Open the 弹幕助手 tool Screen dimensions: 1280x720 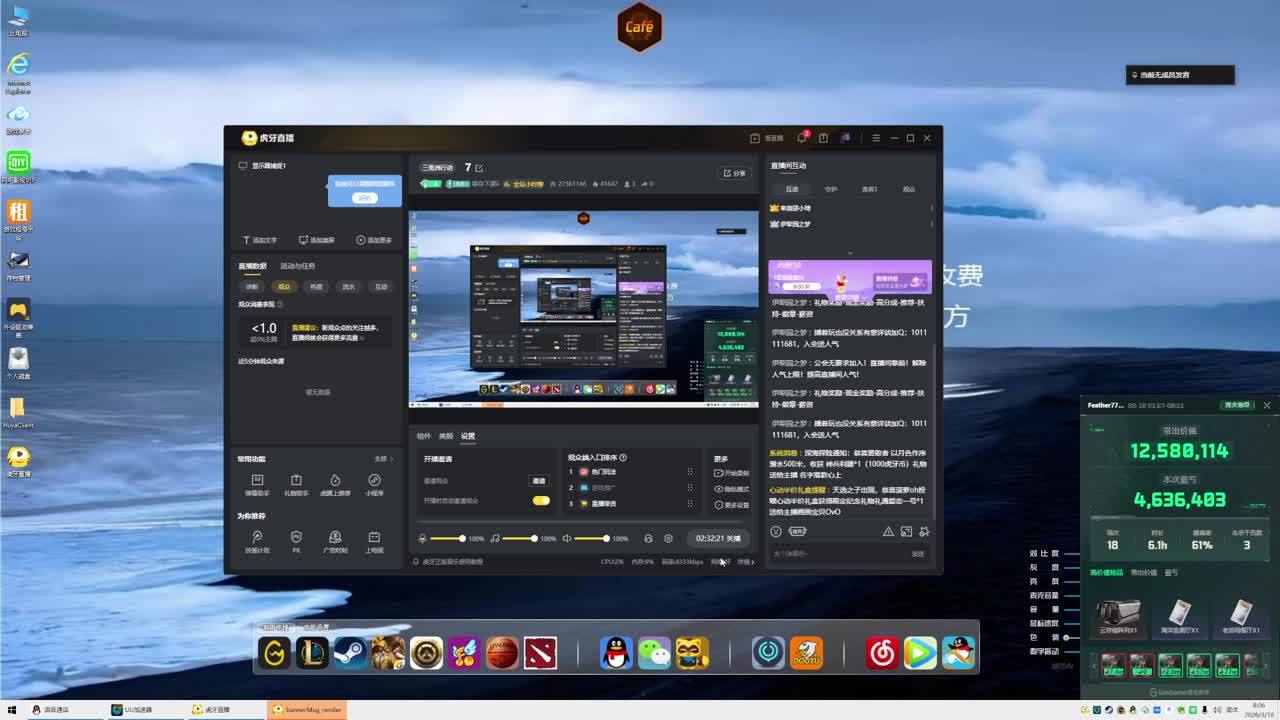coord(257,481)
